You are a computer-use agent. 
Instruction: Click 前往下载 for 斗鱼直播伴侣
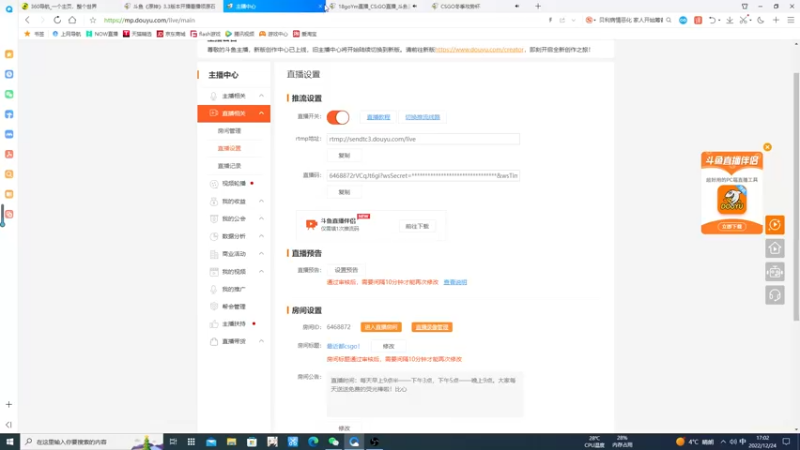417,226
